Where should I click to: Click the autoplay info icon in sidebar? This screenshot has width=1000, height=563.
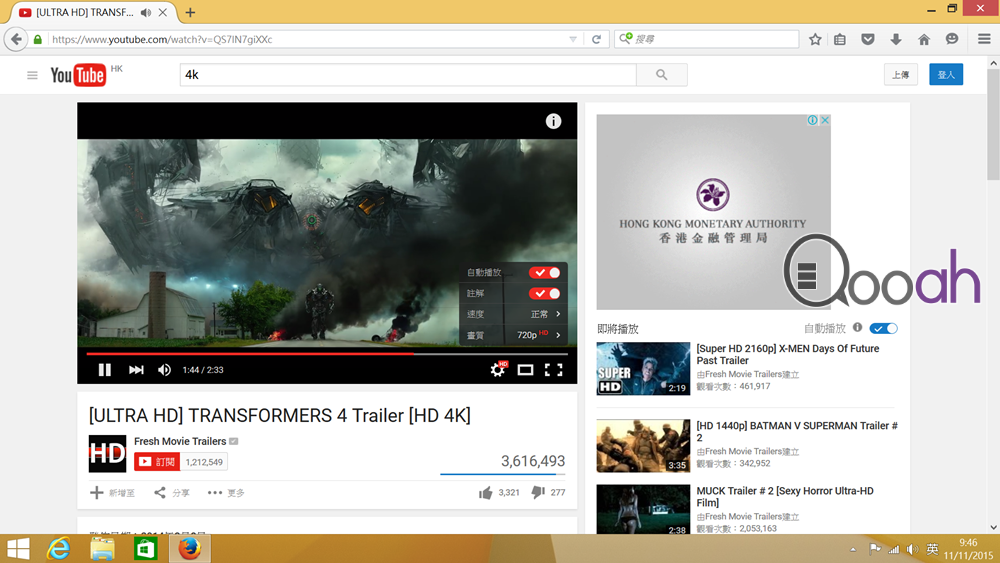(x=858, y=328)
